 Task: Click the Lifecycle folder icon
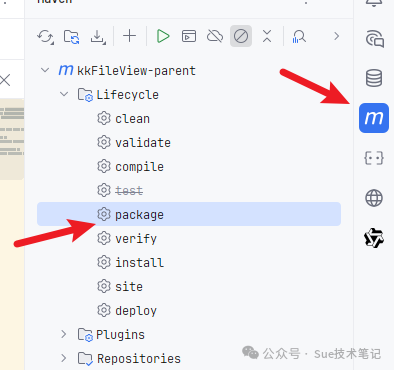85,95
